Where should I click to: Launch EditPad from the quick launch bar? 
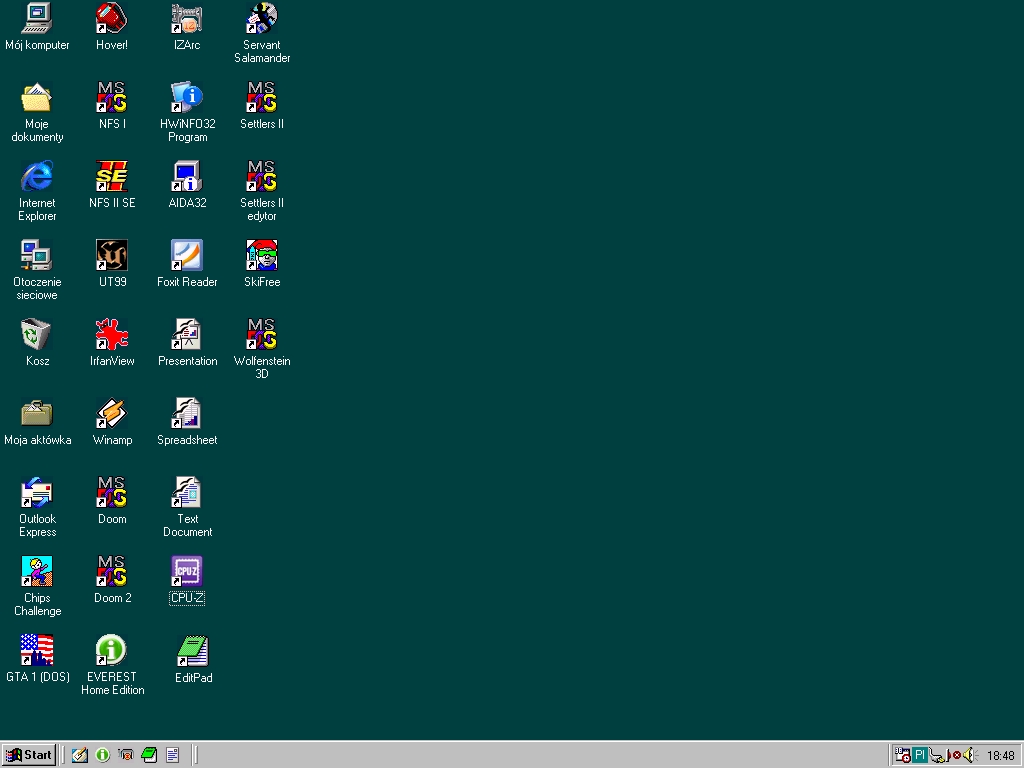[x=150, y=755]
